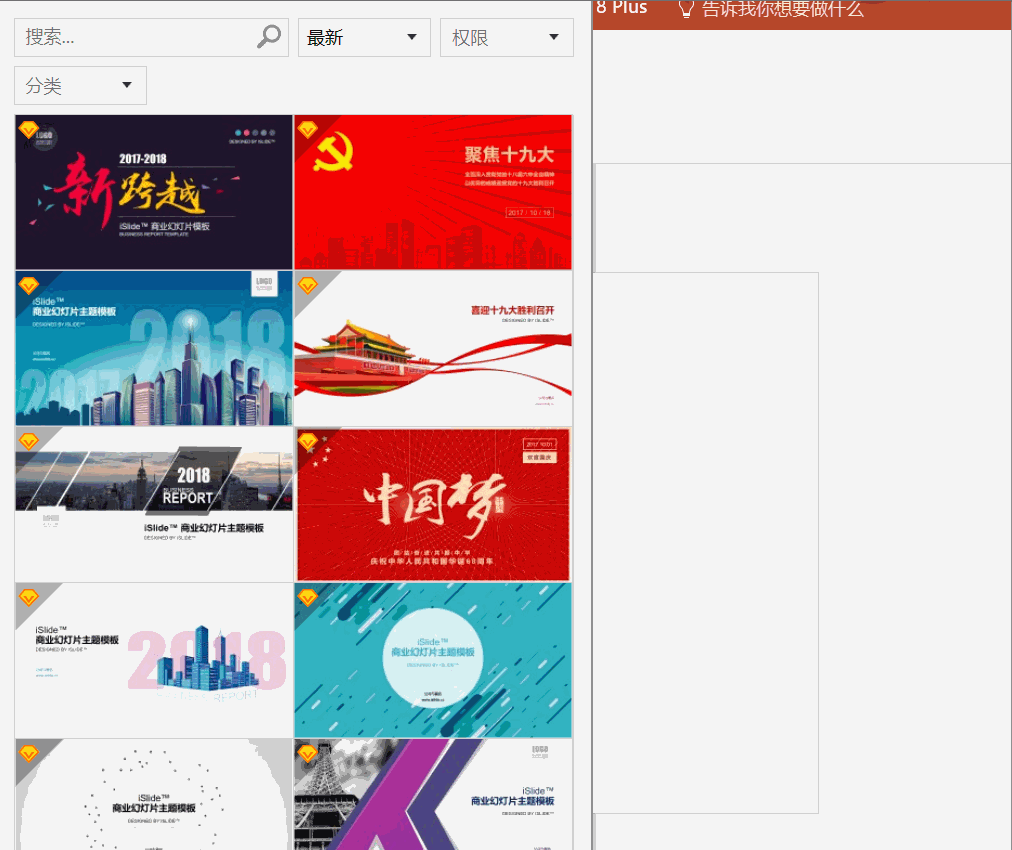Click the lightbulb tell-me icon
Image resolution: width=1012 pixels, height=850 pixels.
pyautogui.click(x=686, y=8)
